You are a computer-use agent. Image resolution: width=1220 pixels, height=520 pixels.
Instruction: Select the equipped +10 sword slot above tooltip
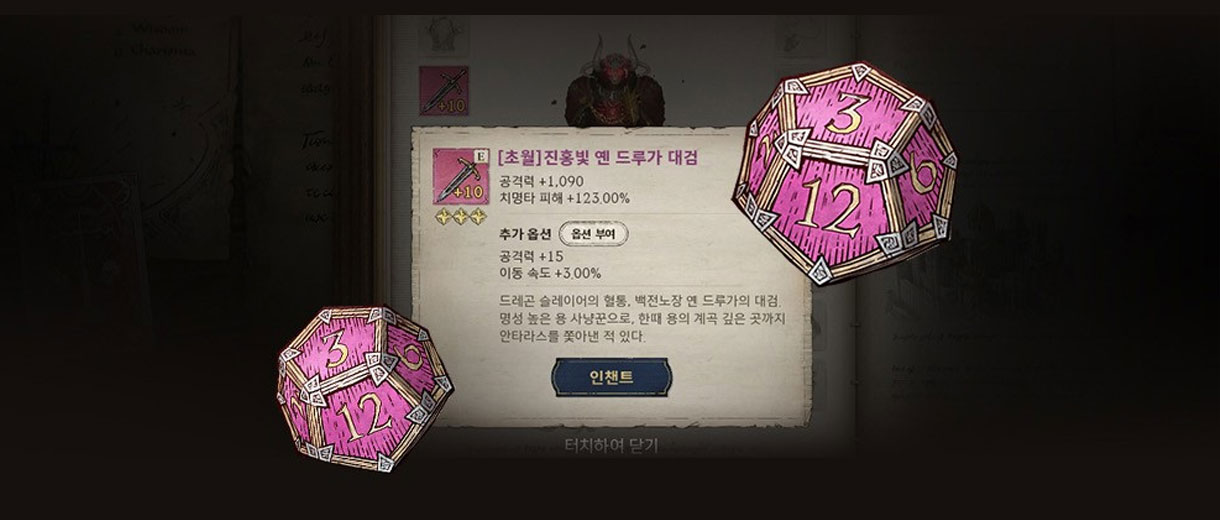[x=442, y=92]
